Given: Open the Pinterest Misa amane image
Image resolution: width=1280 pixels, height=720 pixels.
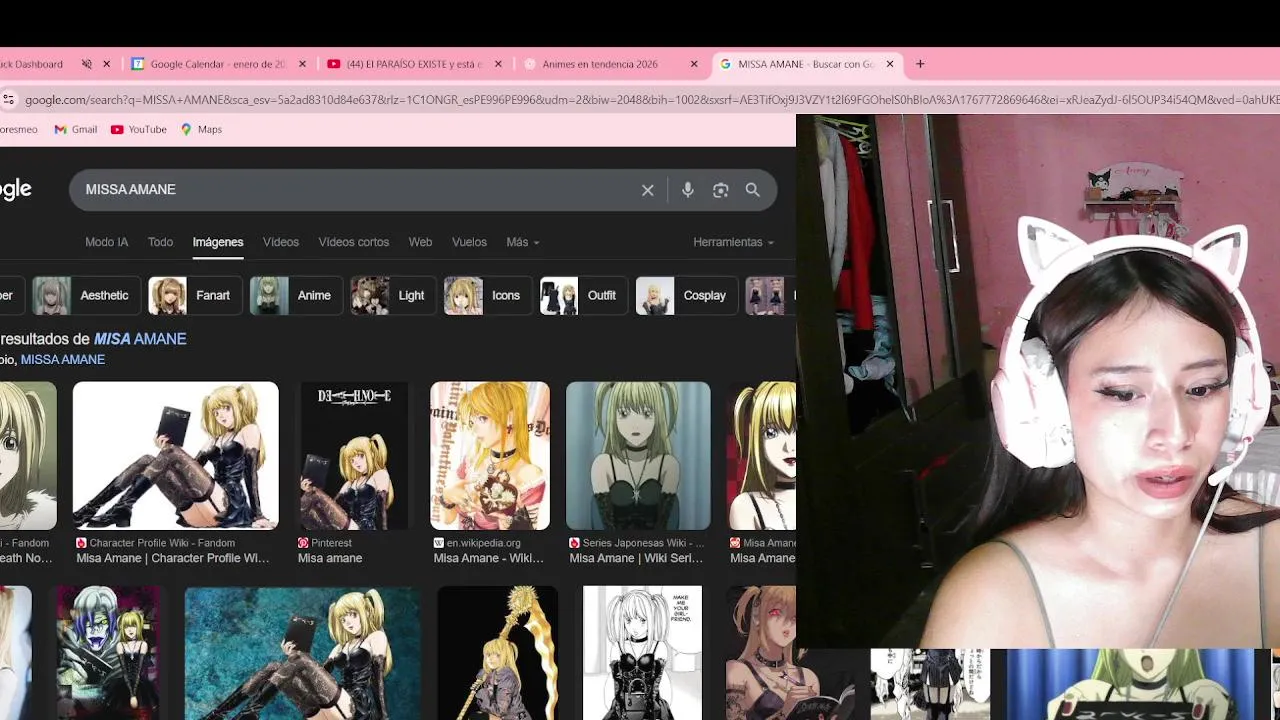Looking at the screenshot, I should click(354, 455).
